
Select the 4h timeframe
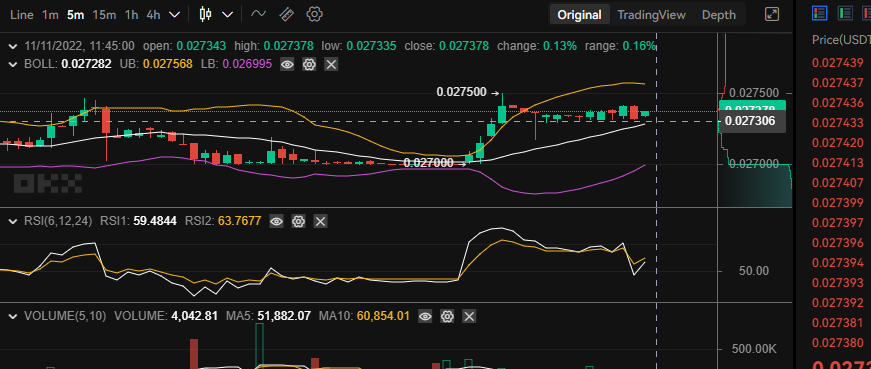(153, 15)
